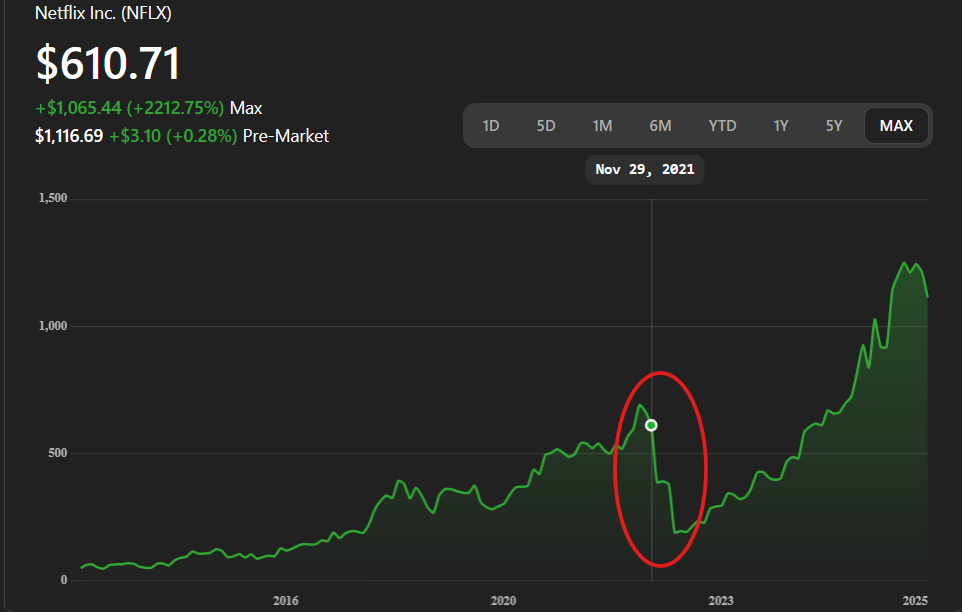
Task: Choose the 5Y time range
Action: [834, 126]
